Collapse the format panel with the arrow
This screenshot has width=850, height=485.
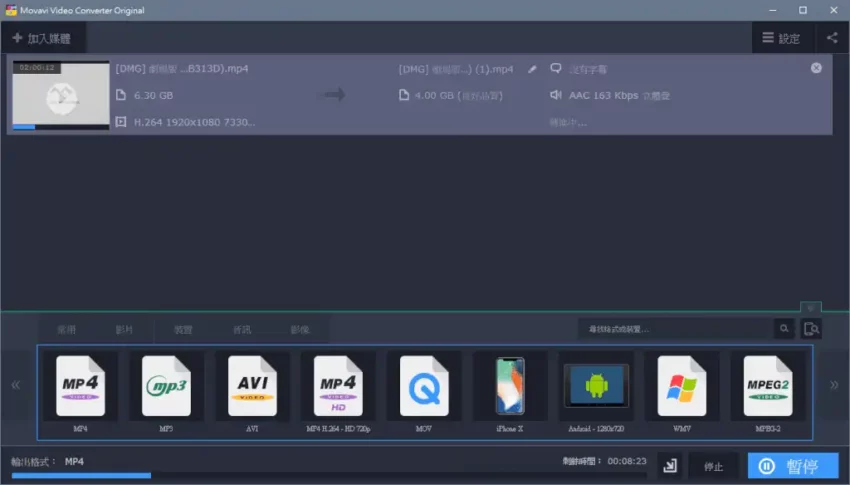(x=811, y=308)
